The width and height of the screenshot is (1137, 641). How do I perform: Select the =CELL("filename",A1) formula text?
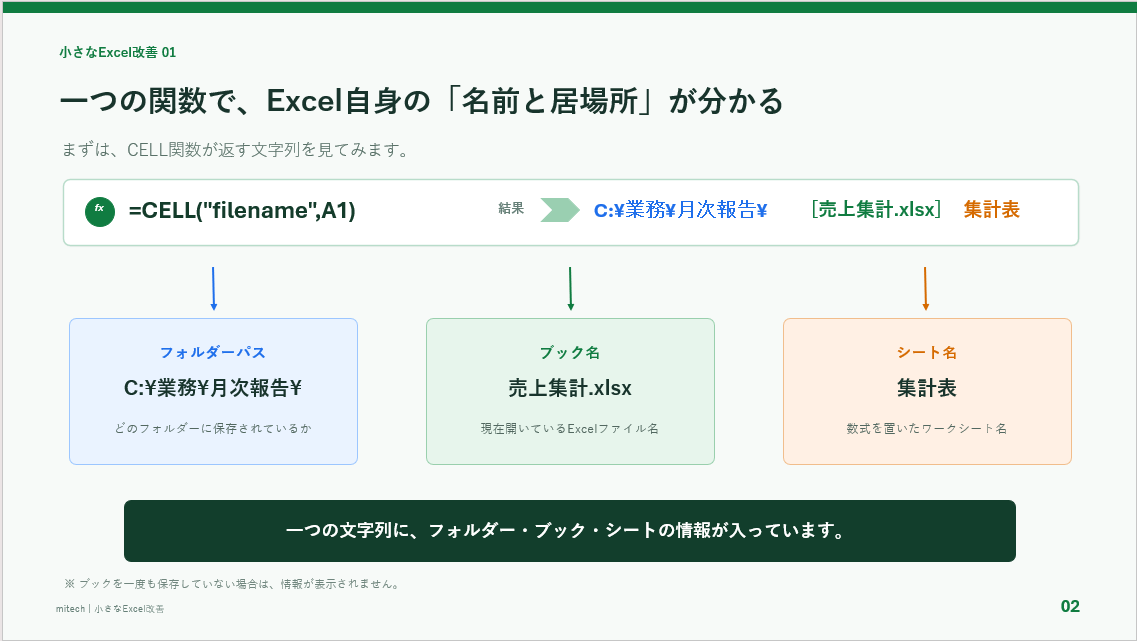coord(242,210)
